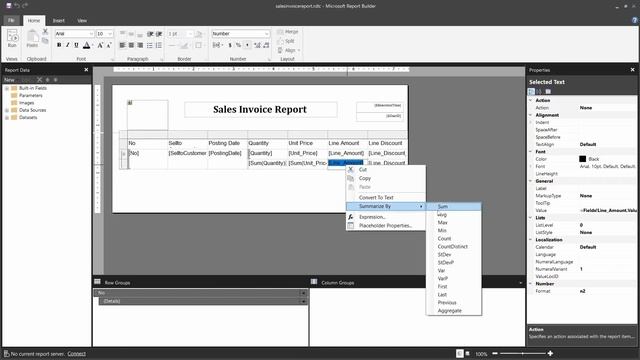The image size is (640, 360).
Task: Open dropdown on No row group
Action: (x=303, y=293)
